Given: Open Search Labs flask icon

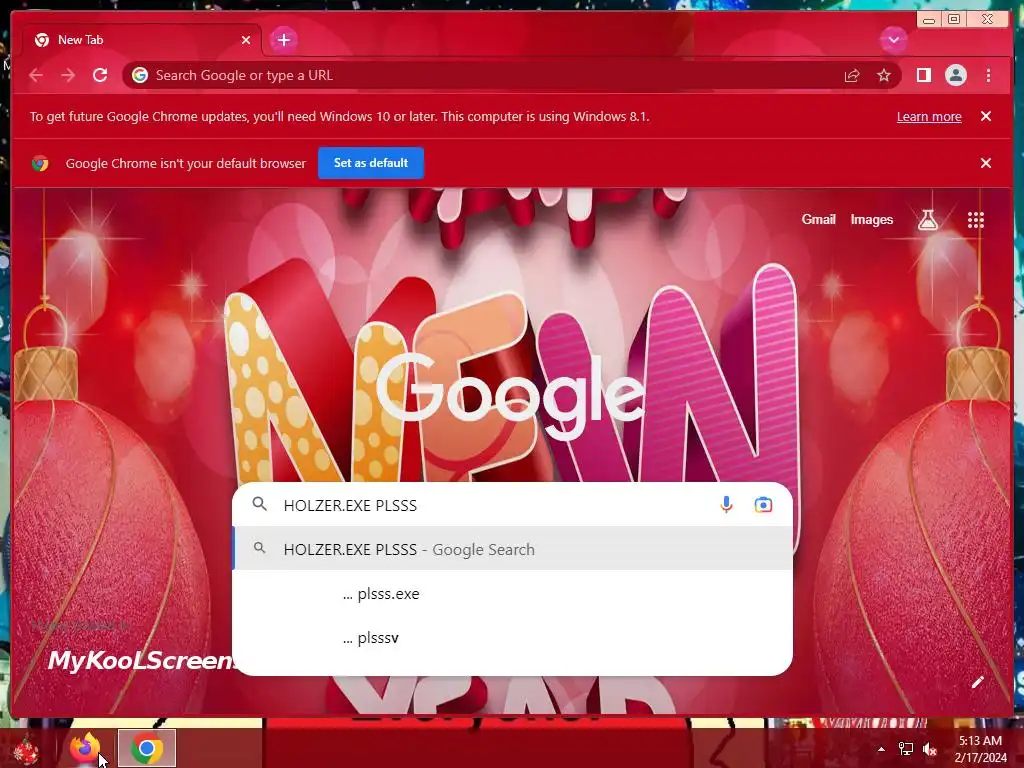Looking at the screenshot, I should point(927,220).
